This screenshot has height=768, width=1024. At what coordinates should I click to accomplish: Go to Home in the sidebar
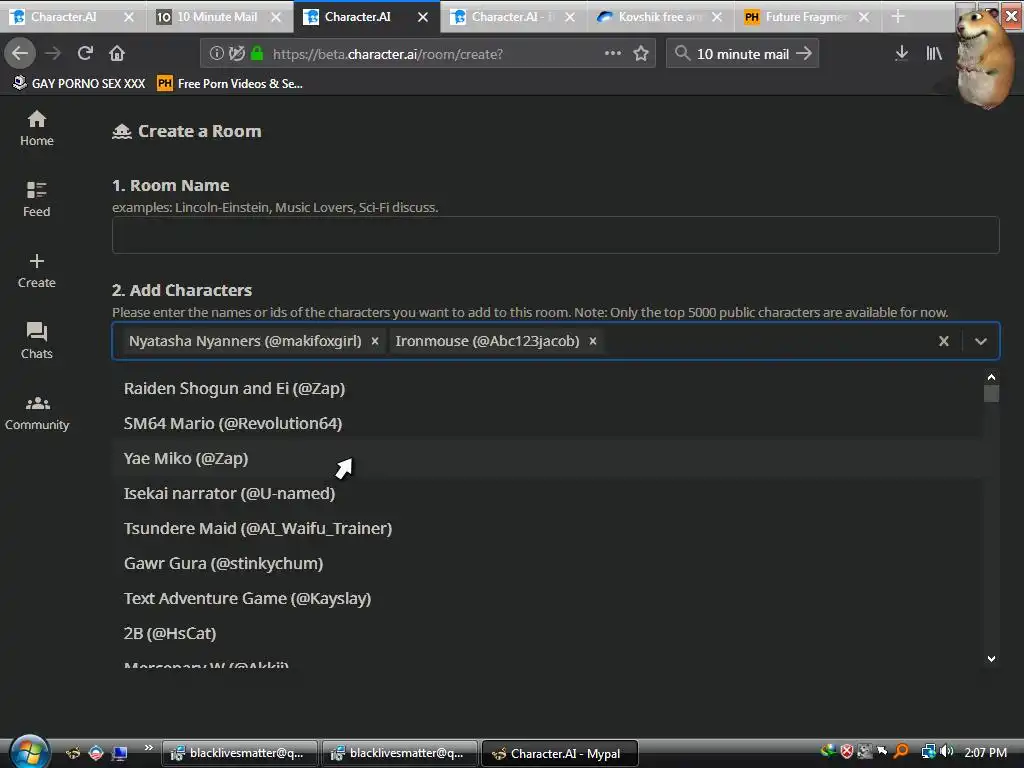point(37,128)
